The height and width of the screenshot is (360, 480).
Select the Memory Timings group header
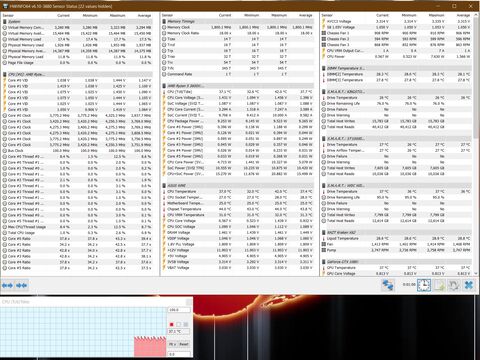238,21
